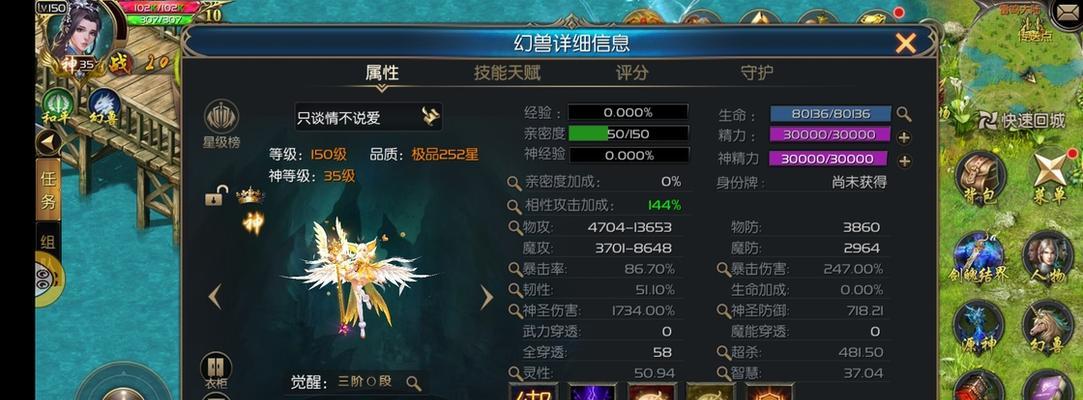Toggle the 组 team side tab
Image resolution: width=1083 pixels, height=400 pixels.
48,240
